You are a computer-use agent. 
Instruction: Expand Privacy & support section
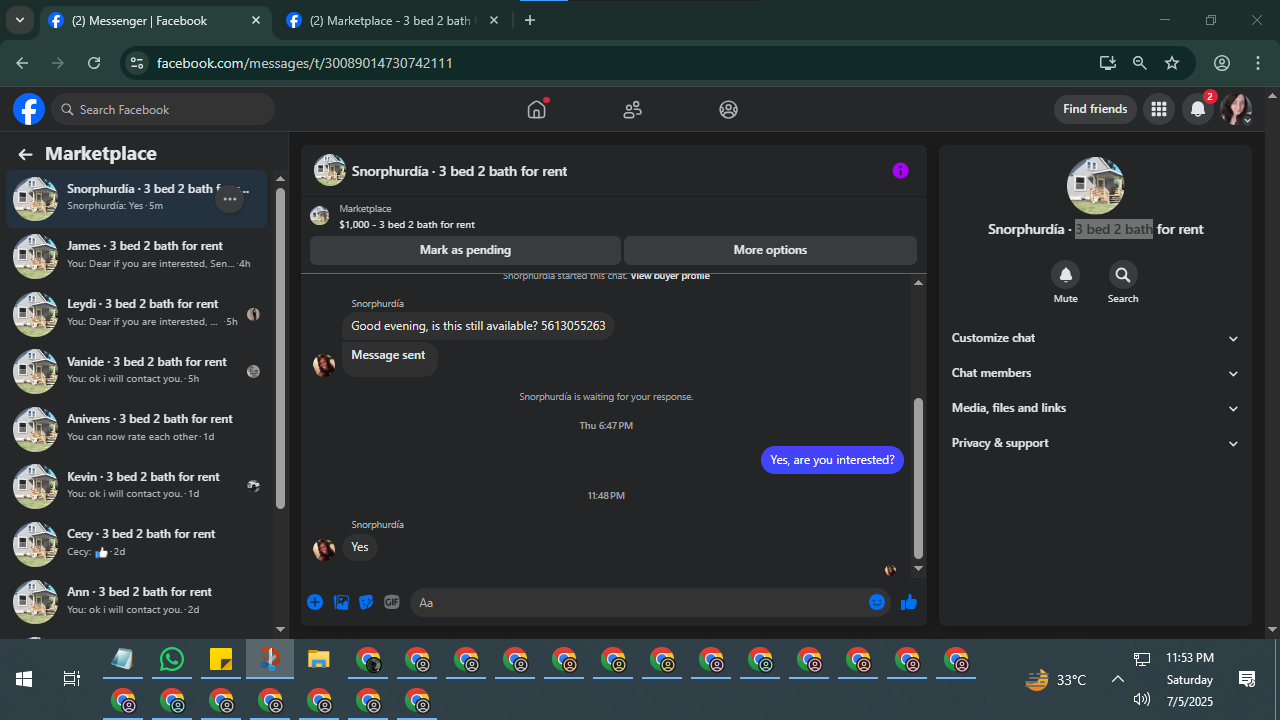[1095, 443]
